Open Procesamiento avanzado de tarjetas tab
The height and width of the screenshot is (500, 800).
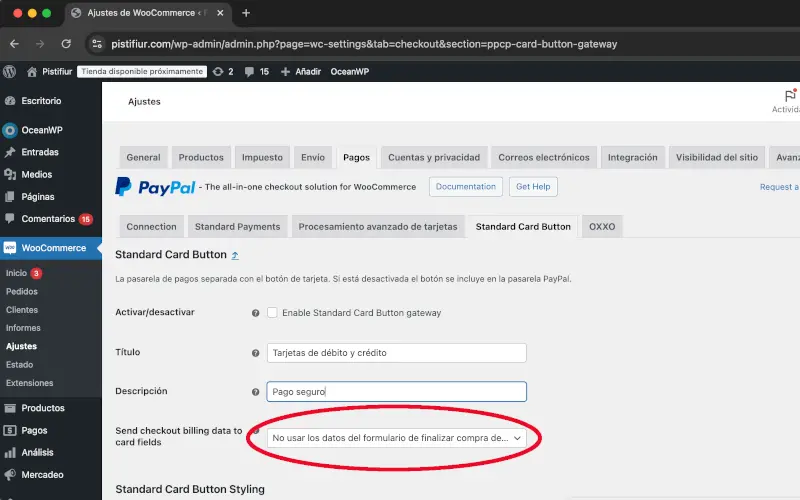coord(378,227)
